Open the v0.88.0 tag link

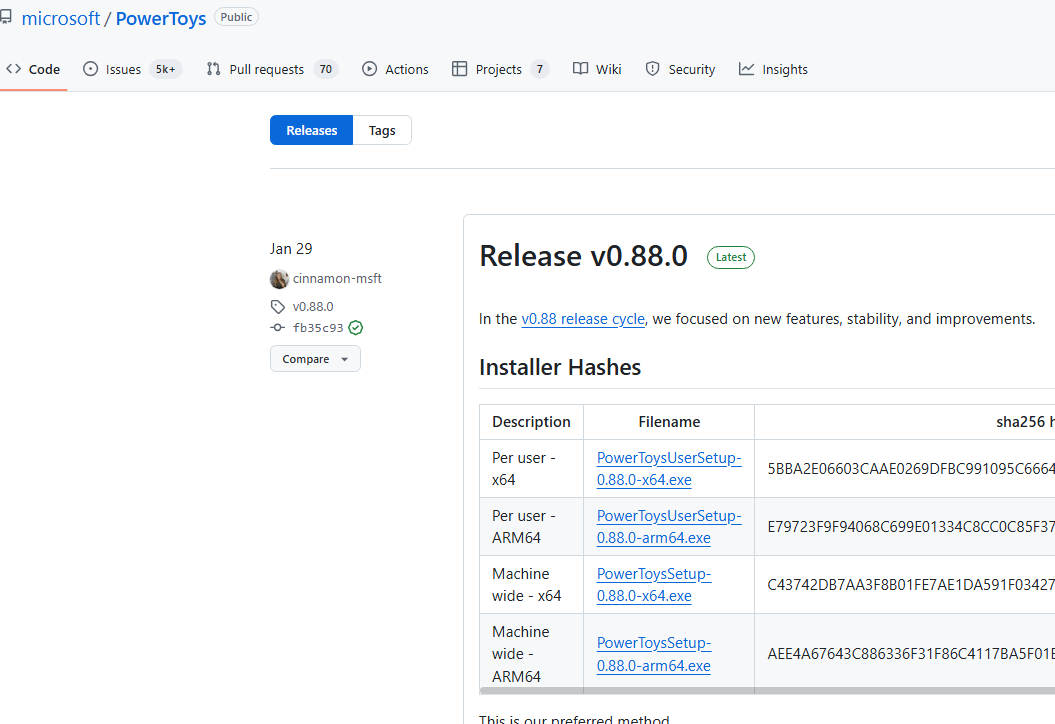click(x=313, y=307)
